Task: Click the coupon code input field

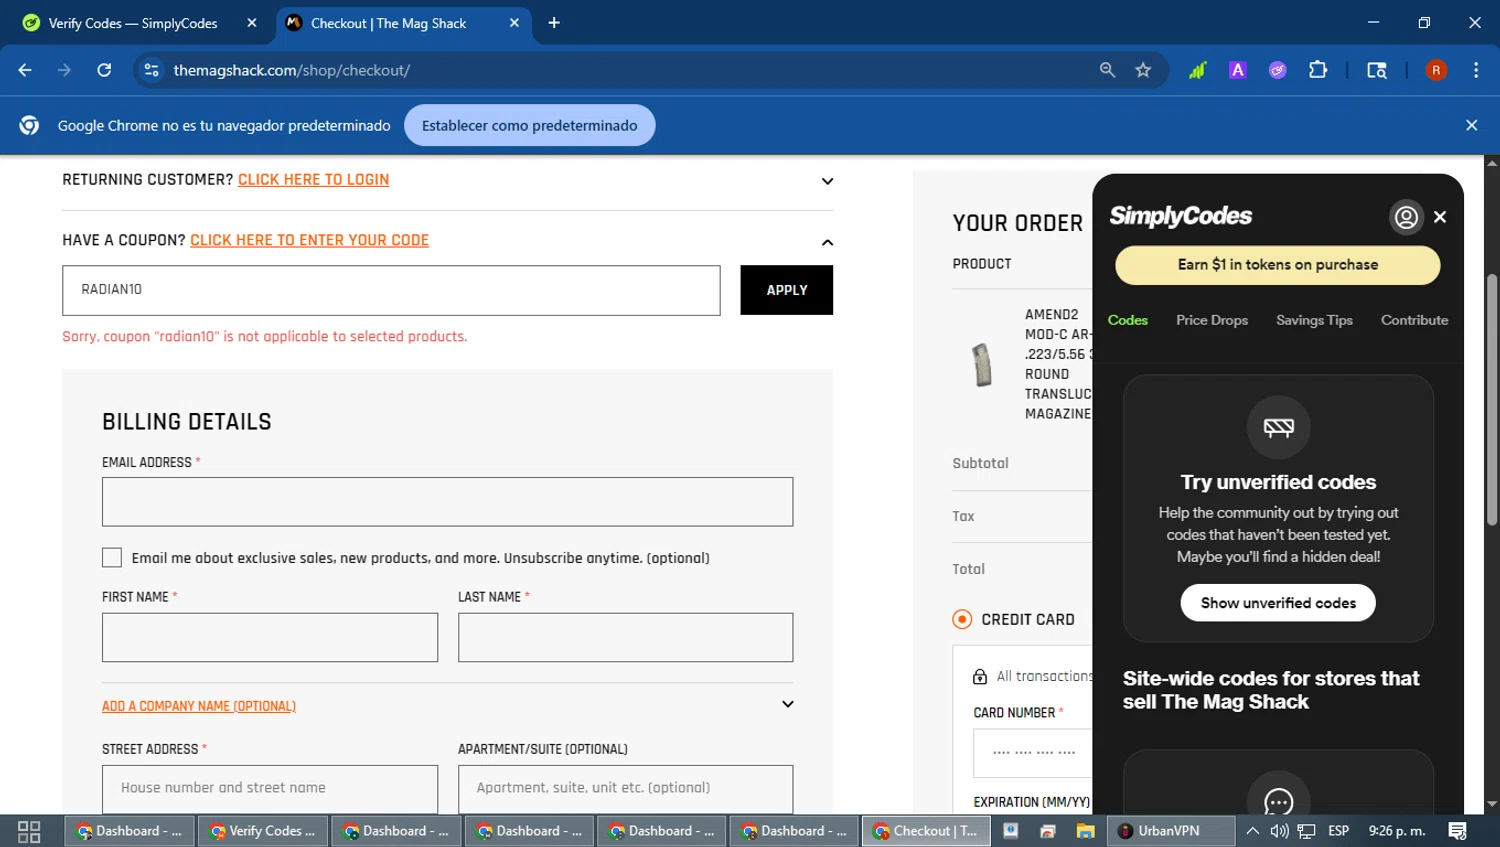Action: (x=391, y=290)
